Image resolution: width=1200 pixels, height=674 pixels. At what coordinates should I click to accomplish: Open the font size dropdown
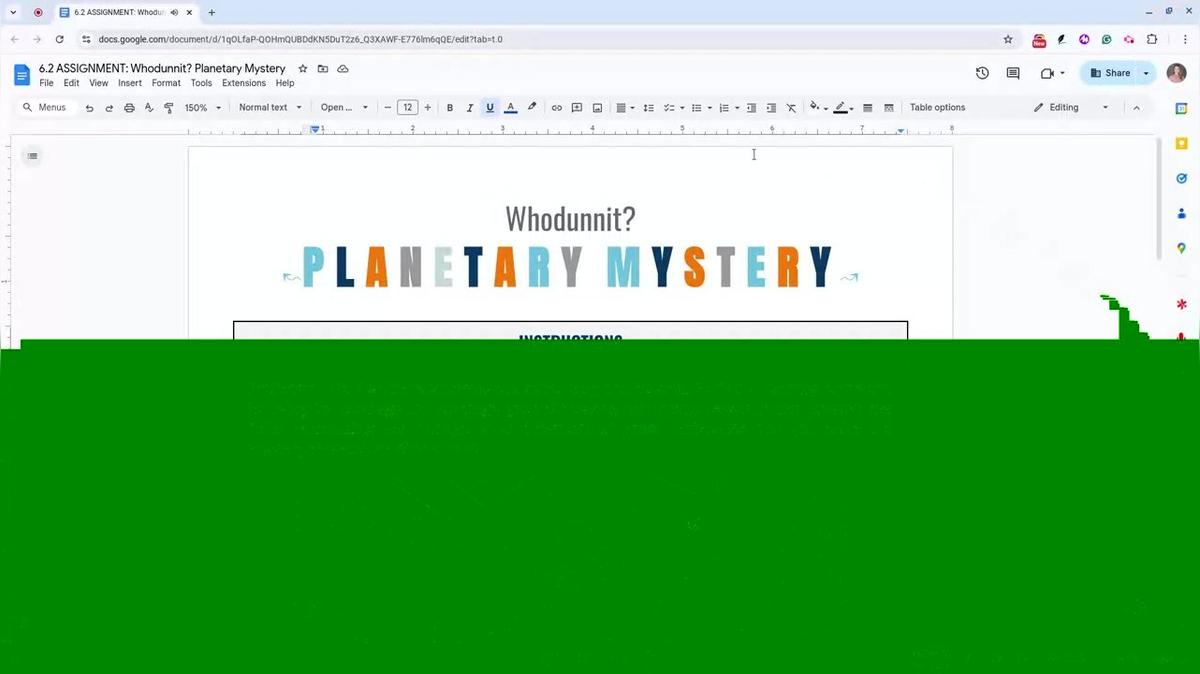[407, 107]
